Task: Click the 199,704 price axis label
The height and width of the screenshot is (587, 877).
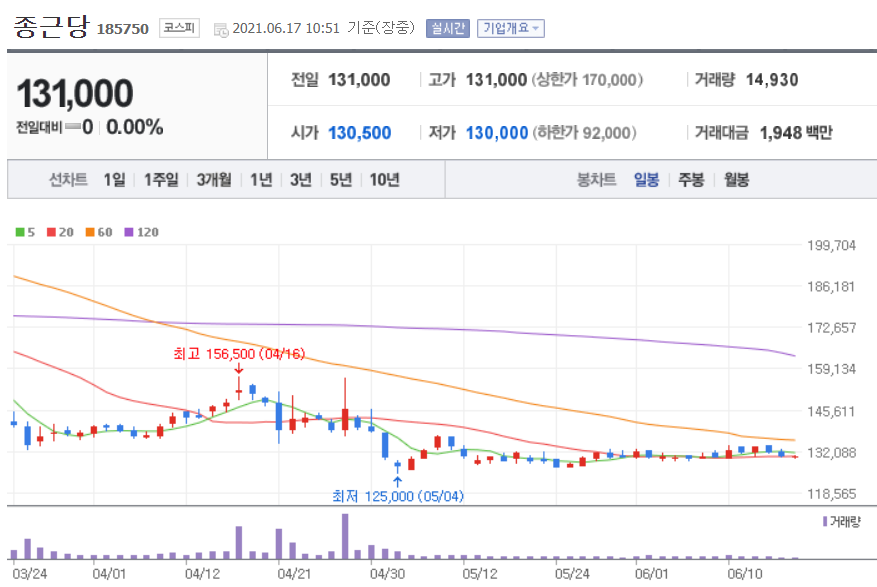Action: tap(831, 245)
